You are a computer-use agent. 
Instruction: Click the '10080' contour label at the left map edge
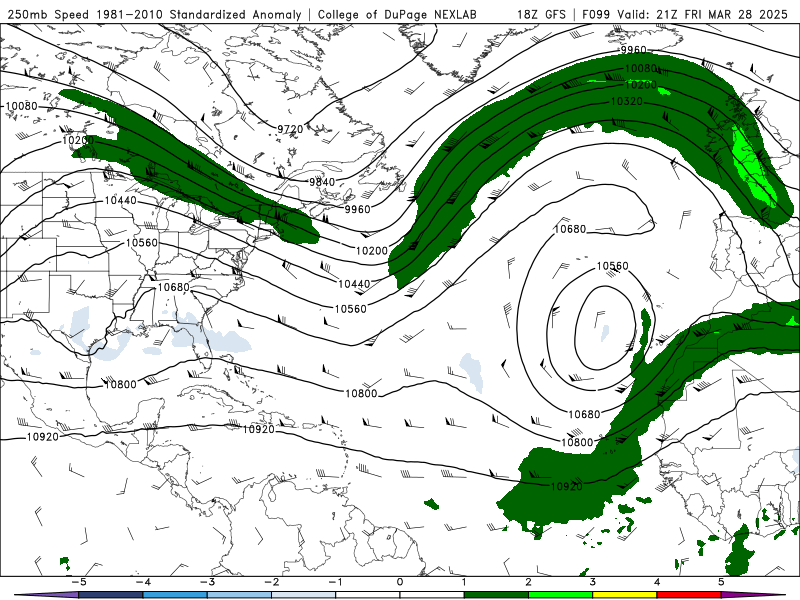coord(21,106)
